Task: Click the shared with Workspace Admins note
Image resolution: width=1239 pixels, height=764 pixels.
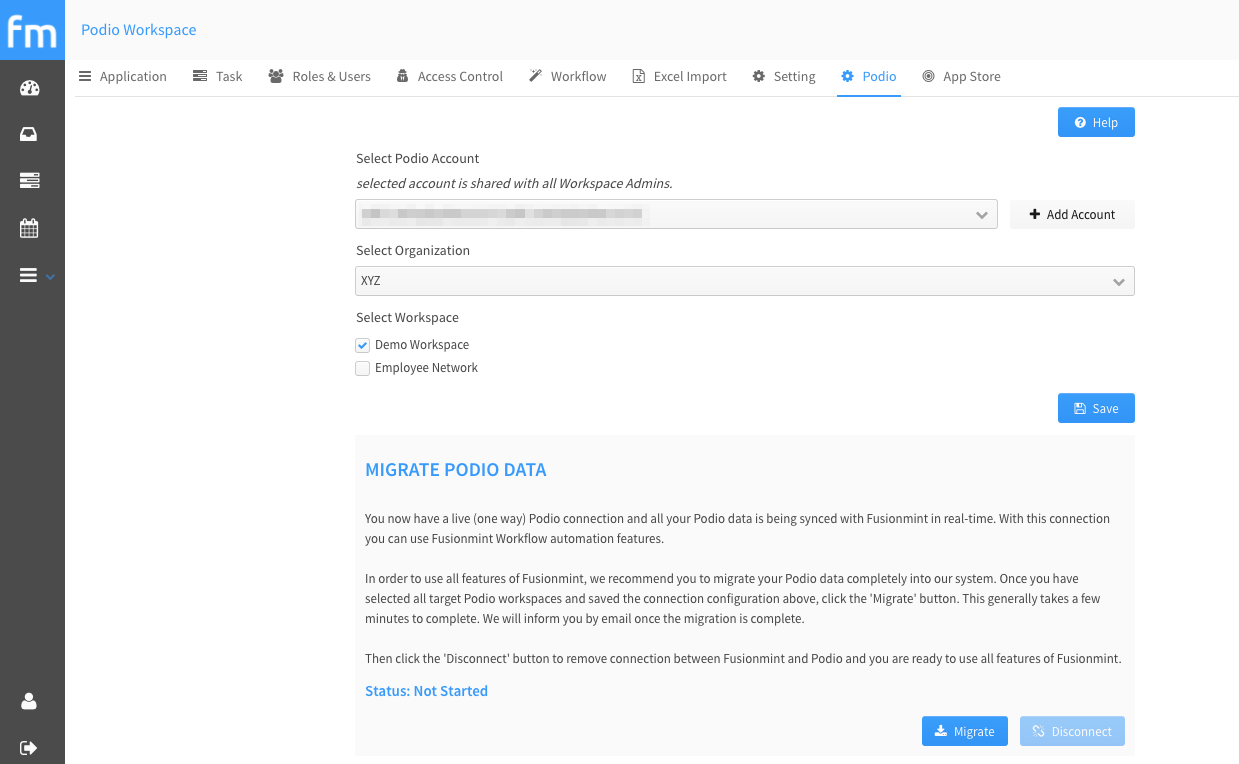Action: point(515,184)
